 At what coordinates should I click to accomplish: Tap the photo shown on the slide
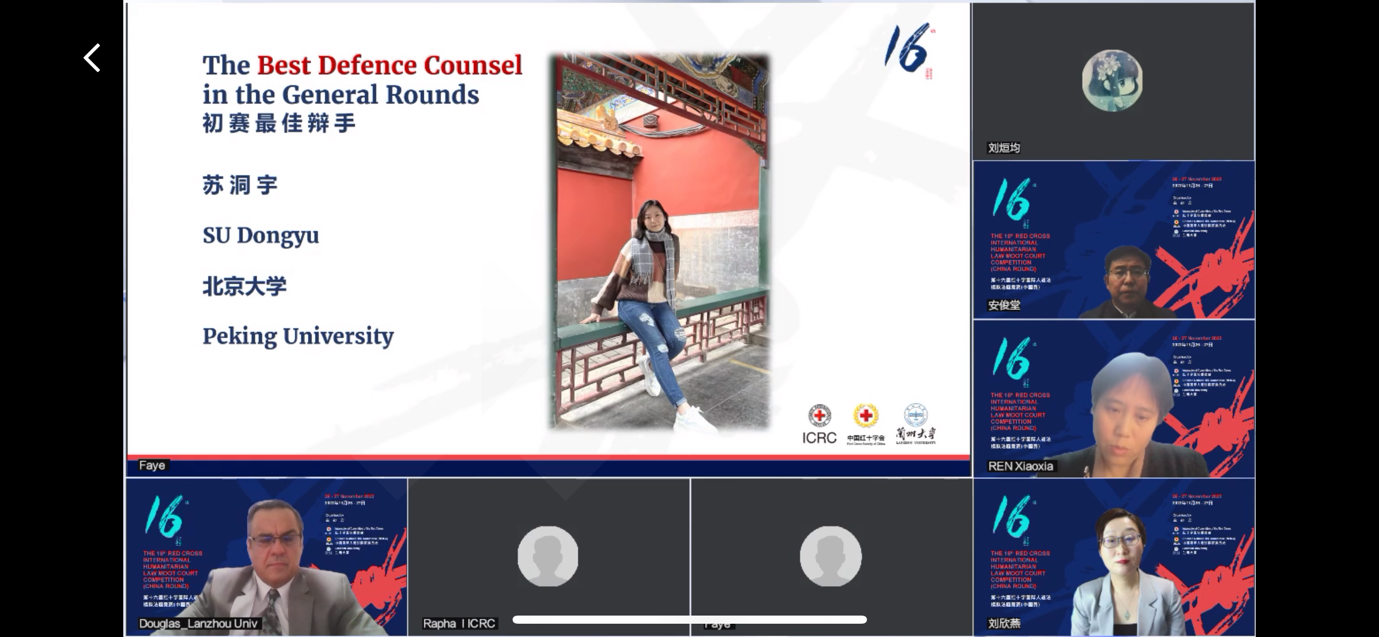click(662, 241)
